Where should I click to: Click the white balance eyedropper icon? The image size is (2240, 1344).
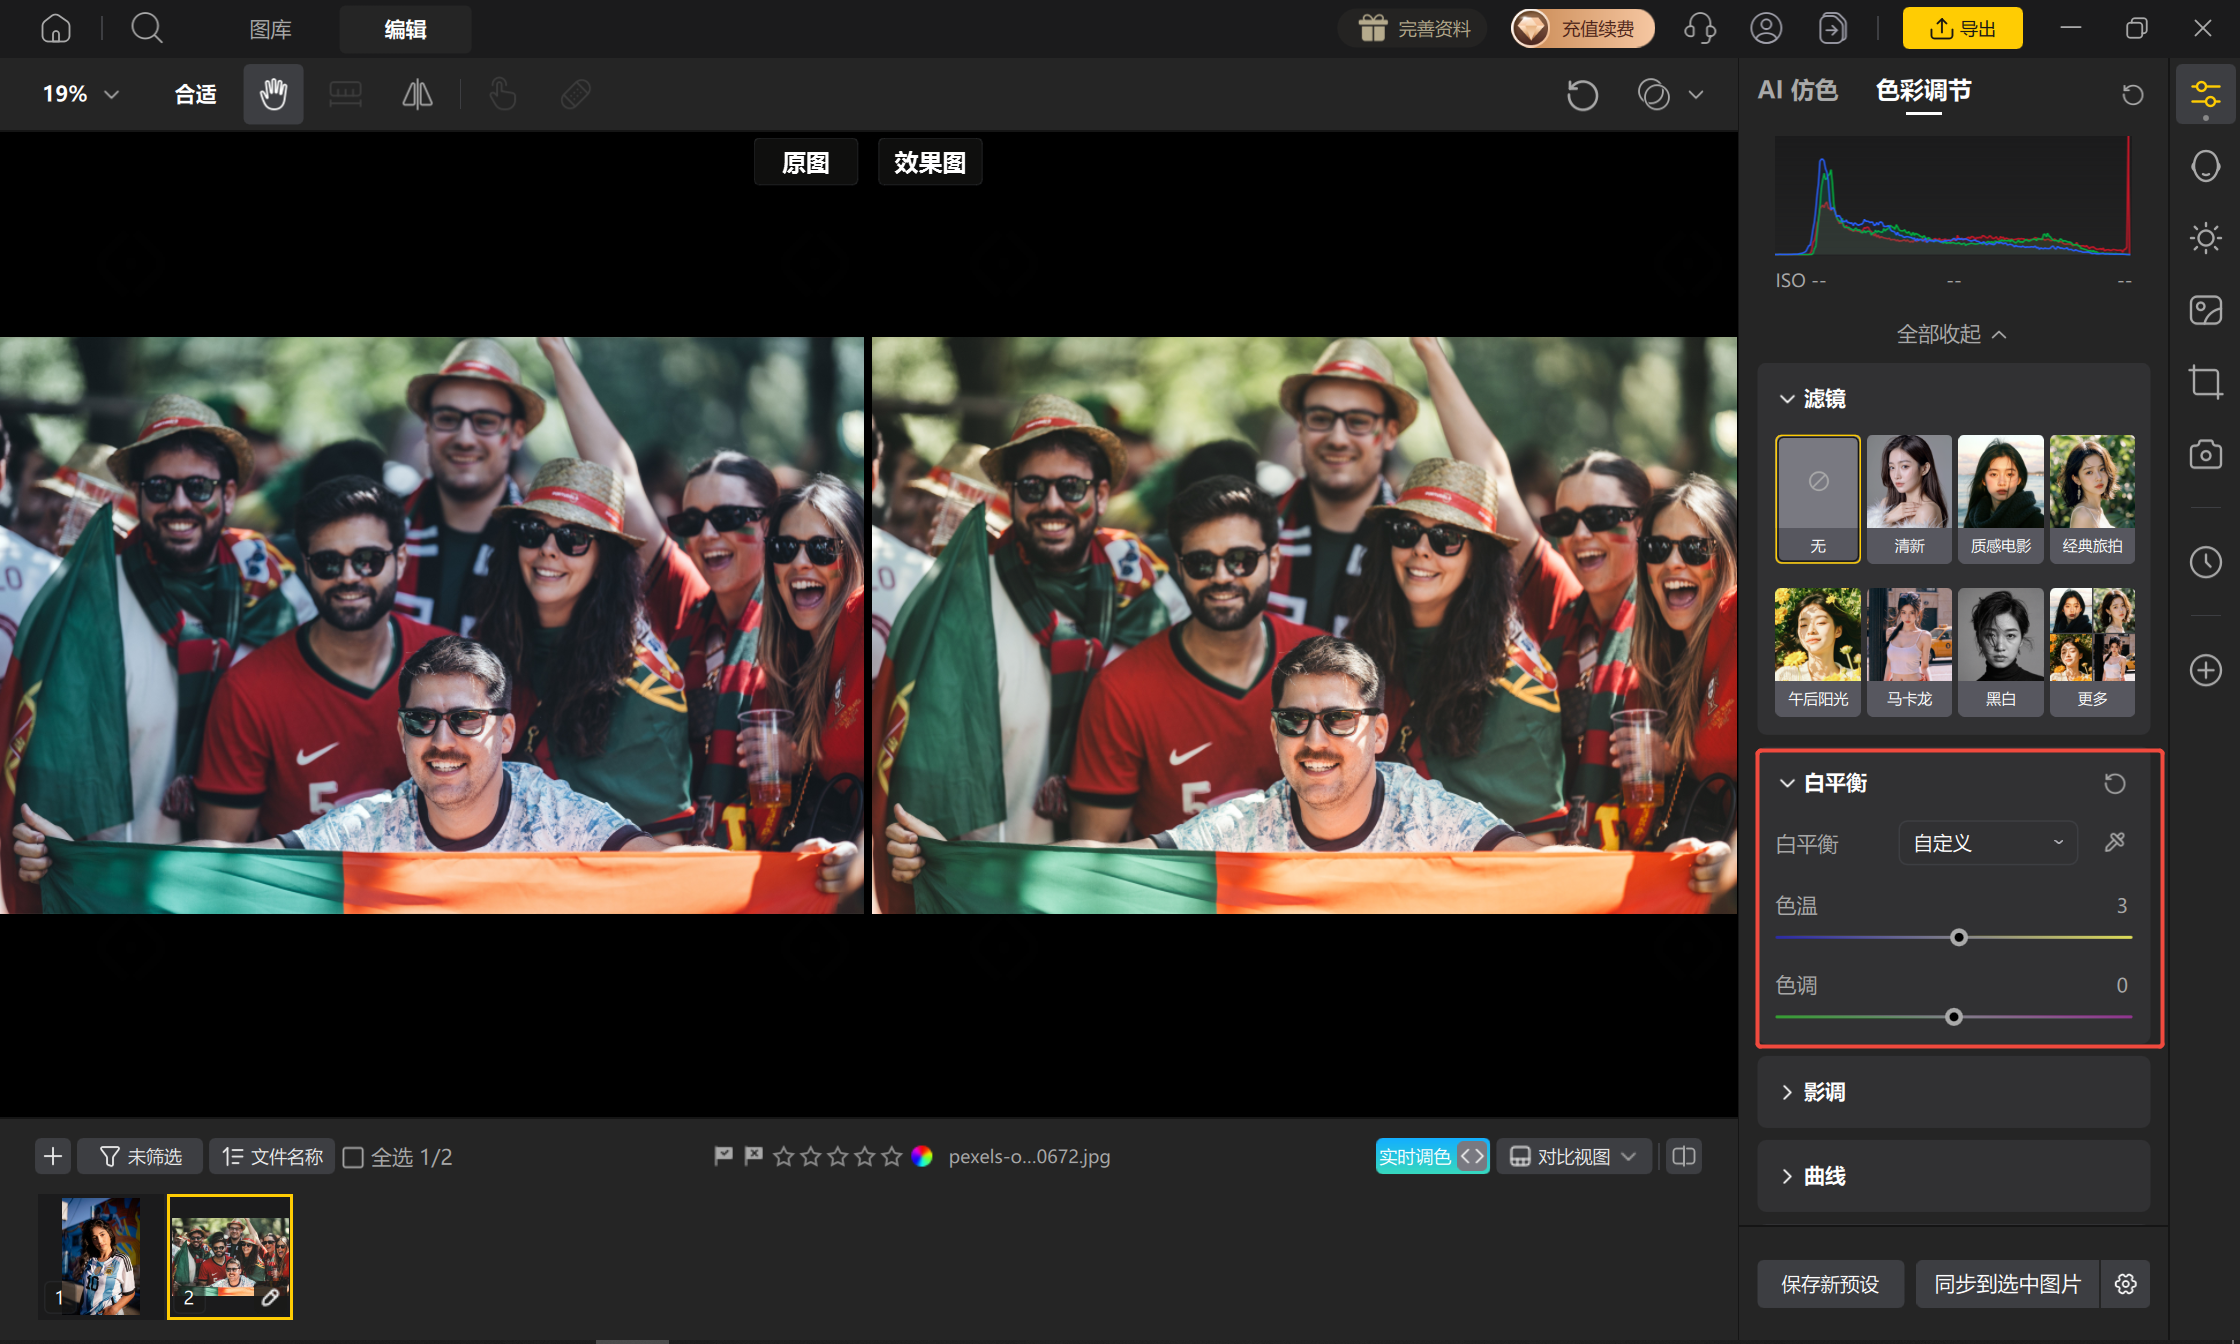pyautogui.click(x=2114, y=843)
